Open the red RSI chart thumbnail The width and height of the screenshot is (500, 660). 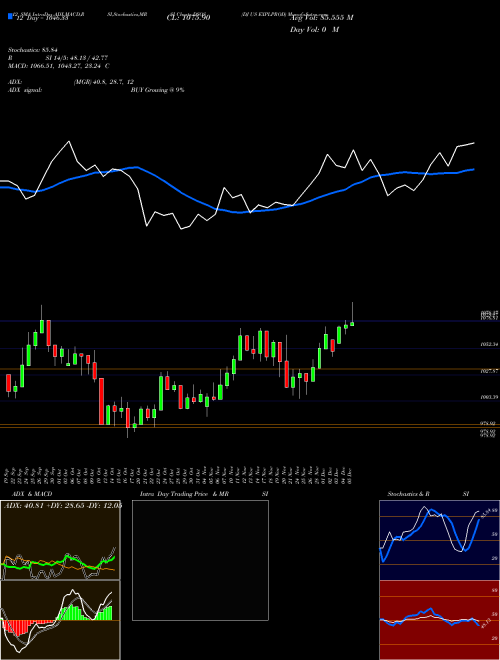pyautogui.click(x=439, y=620)
